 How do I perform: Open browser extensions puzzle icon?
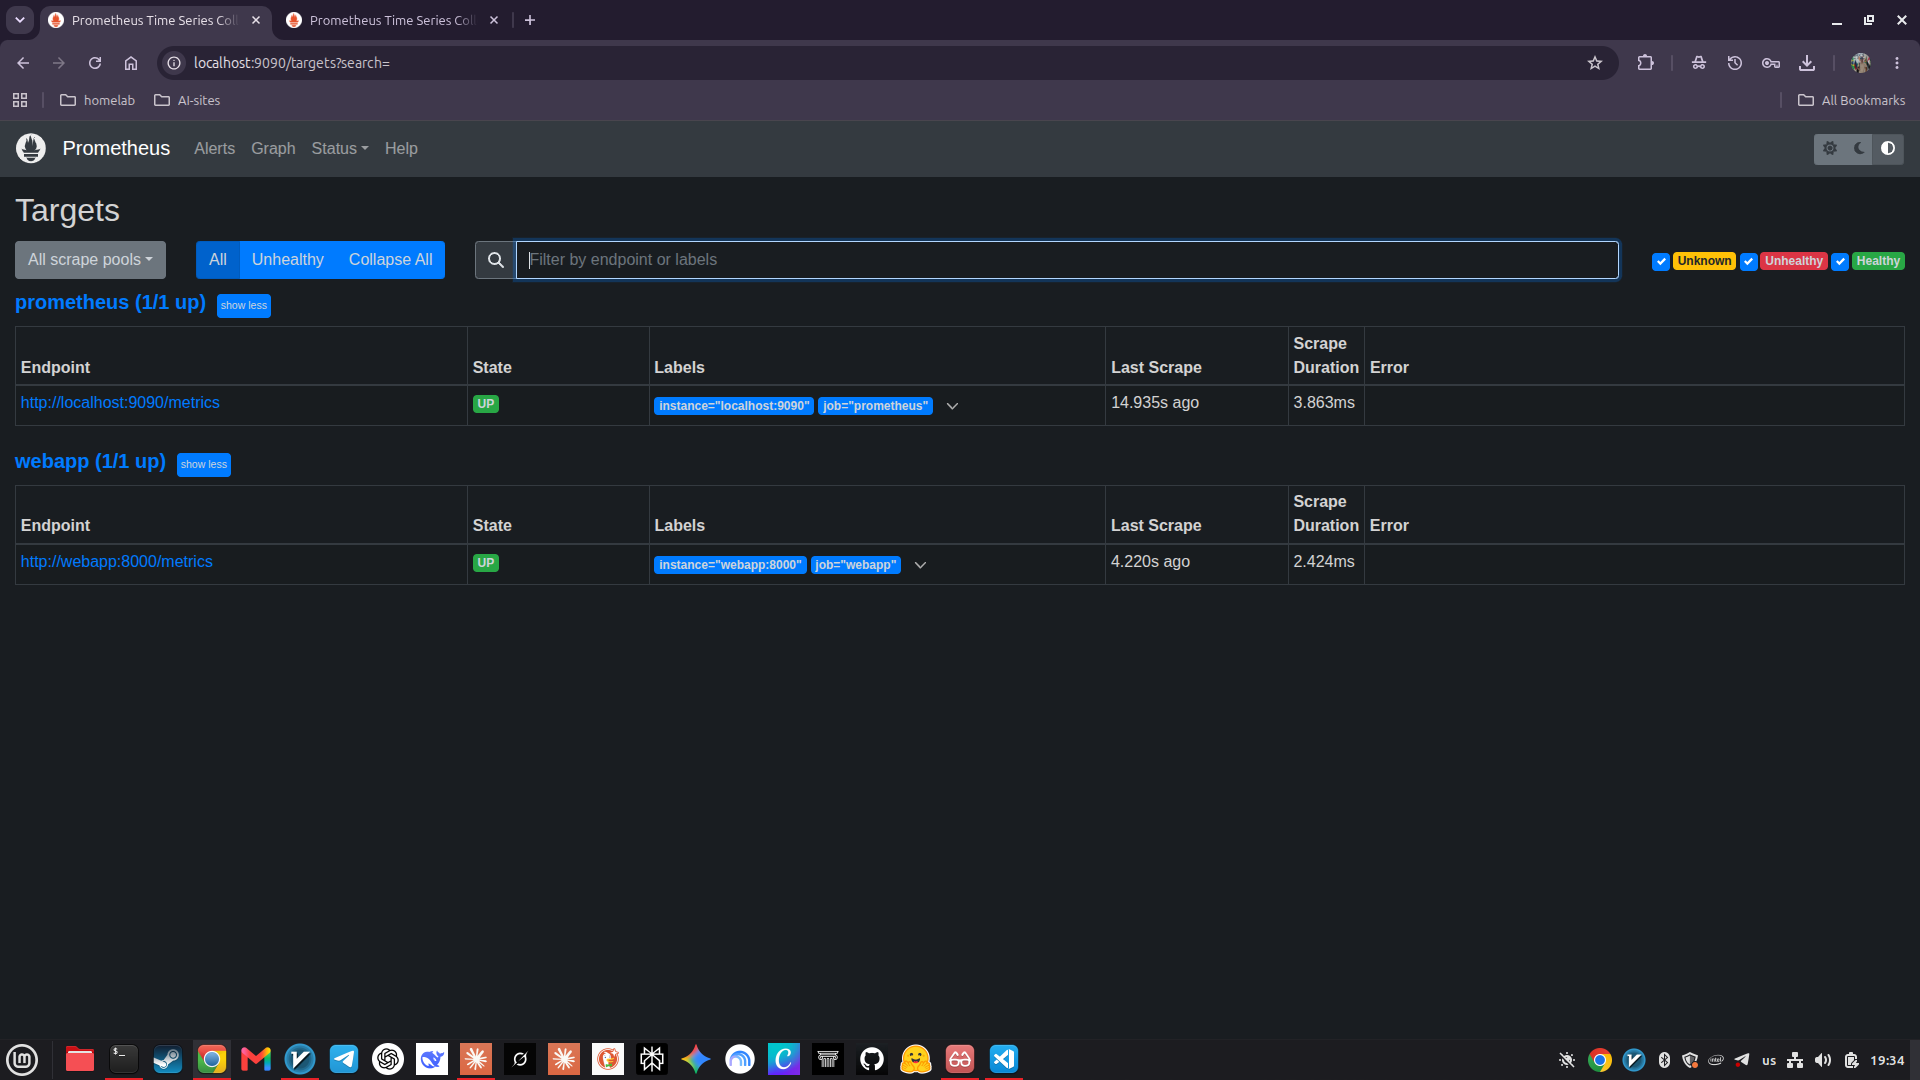tap(1645, 63)
